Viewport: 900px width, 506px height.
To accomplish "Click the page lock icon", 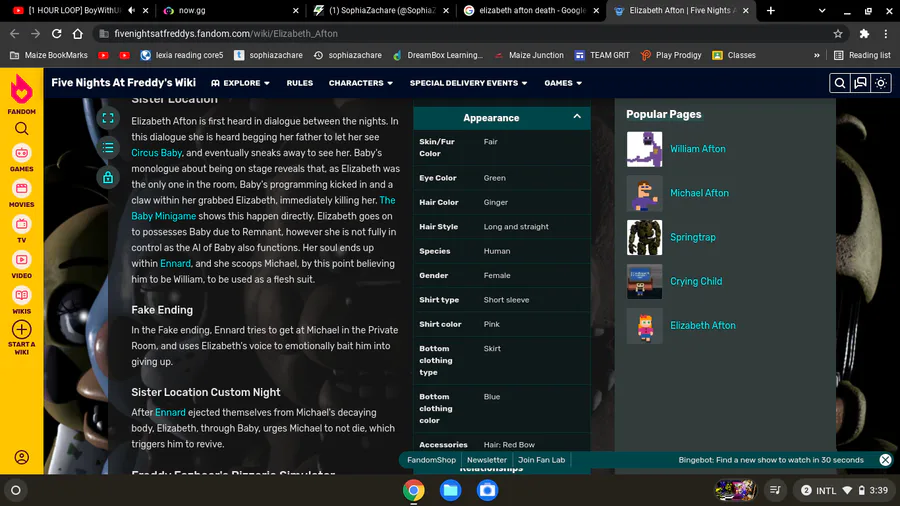I will click(108, 177).
